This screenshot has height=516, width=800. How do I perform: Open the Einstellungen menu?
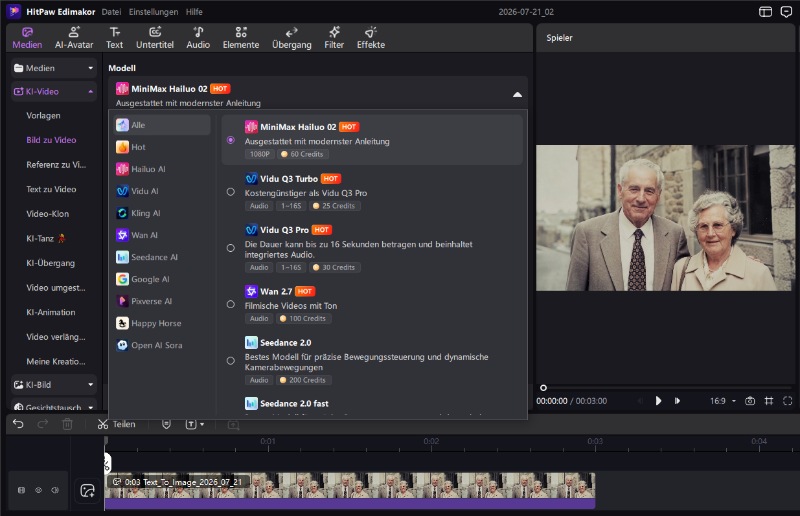153,12
